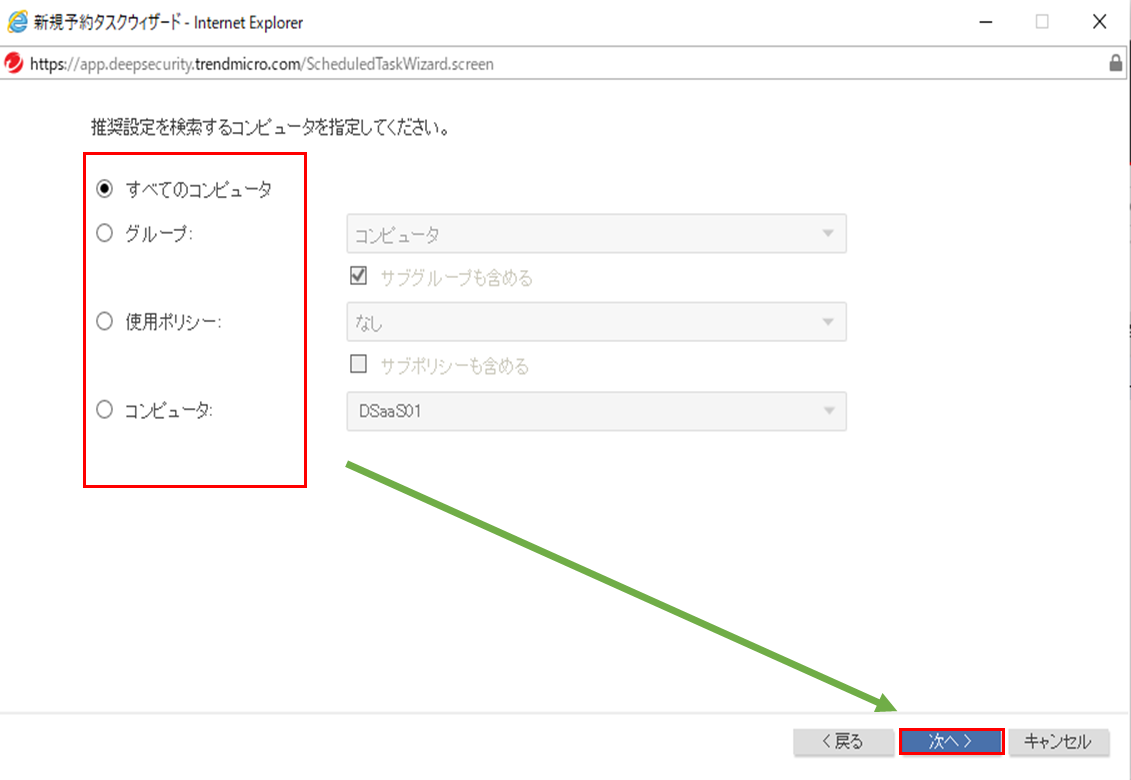Click the maximize window button
Image resolution: width=1131 pixels, height=780 pixels.
click(x=1042, y=22)
